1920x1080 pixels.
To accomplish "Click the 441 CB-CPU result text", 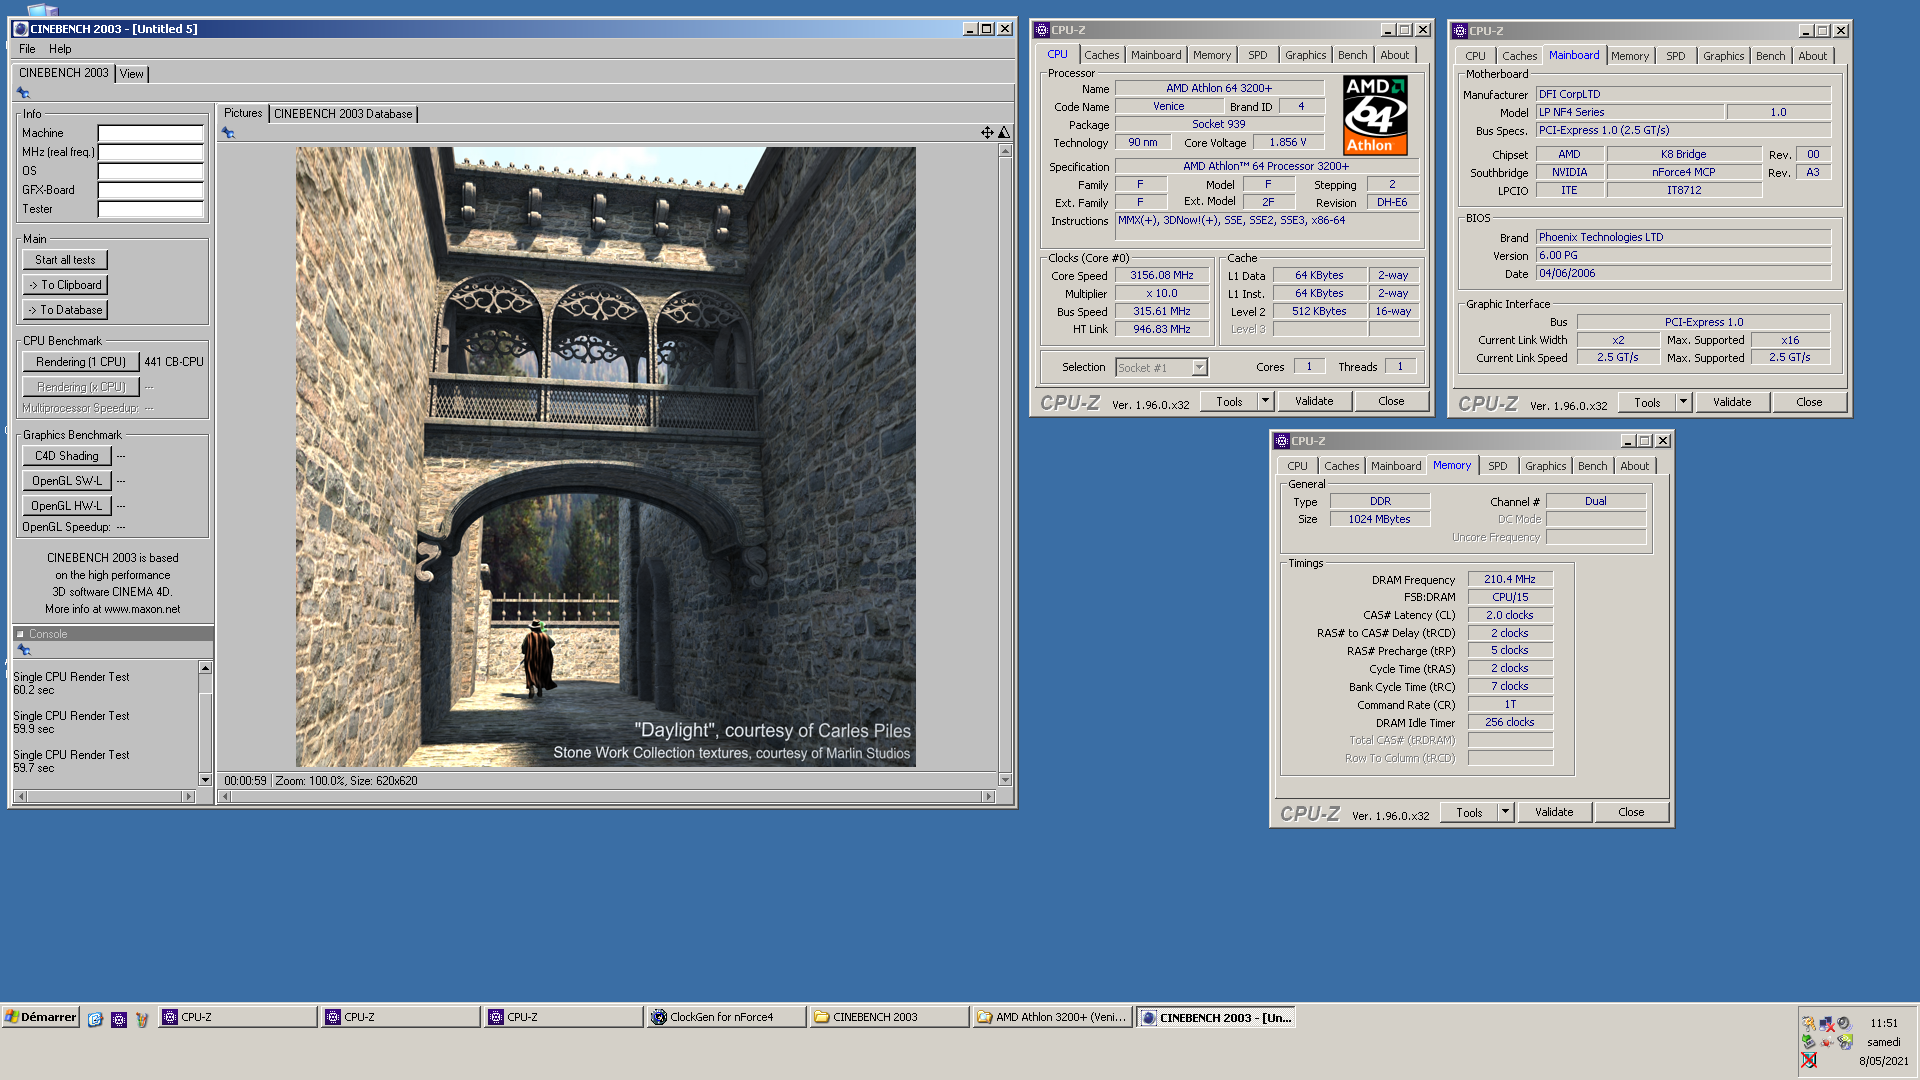I will pos(173,362).
